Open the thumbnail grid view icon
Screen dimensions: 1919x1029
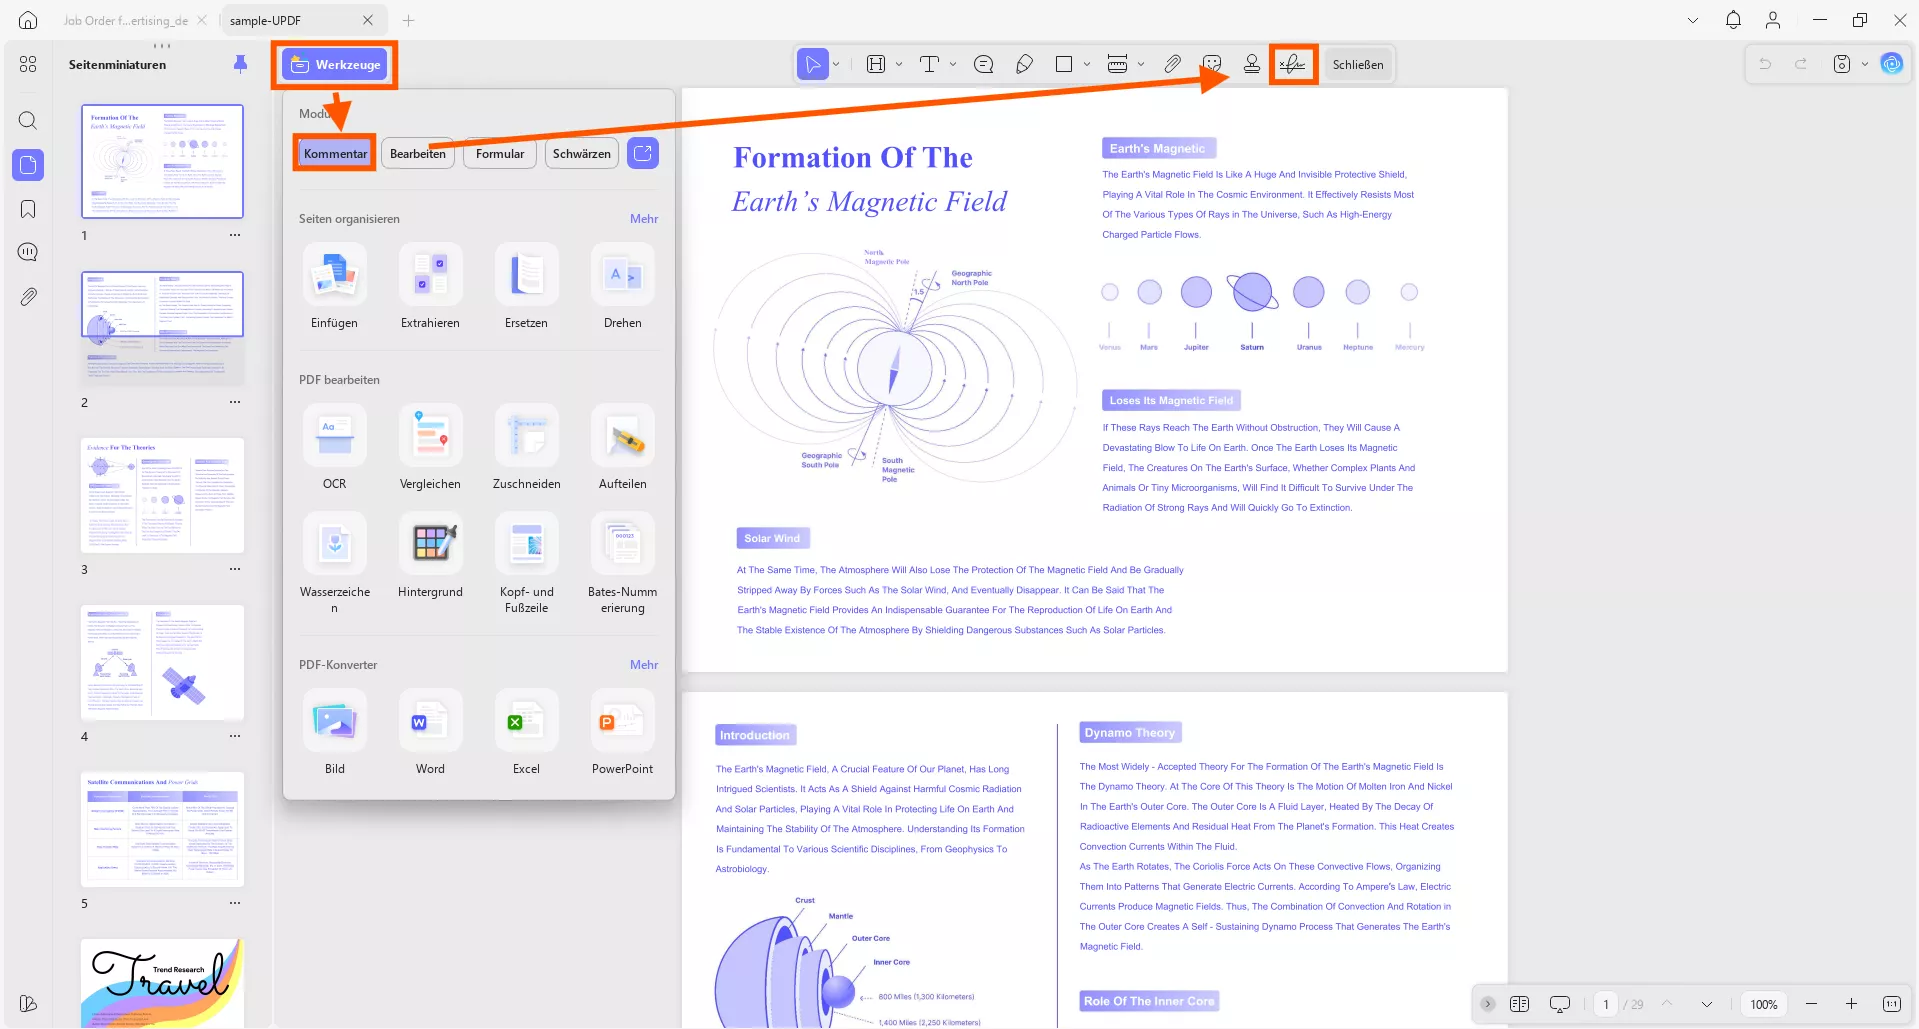(28, 64)
